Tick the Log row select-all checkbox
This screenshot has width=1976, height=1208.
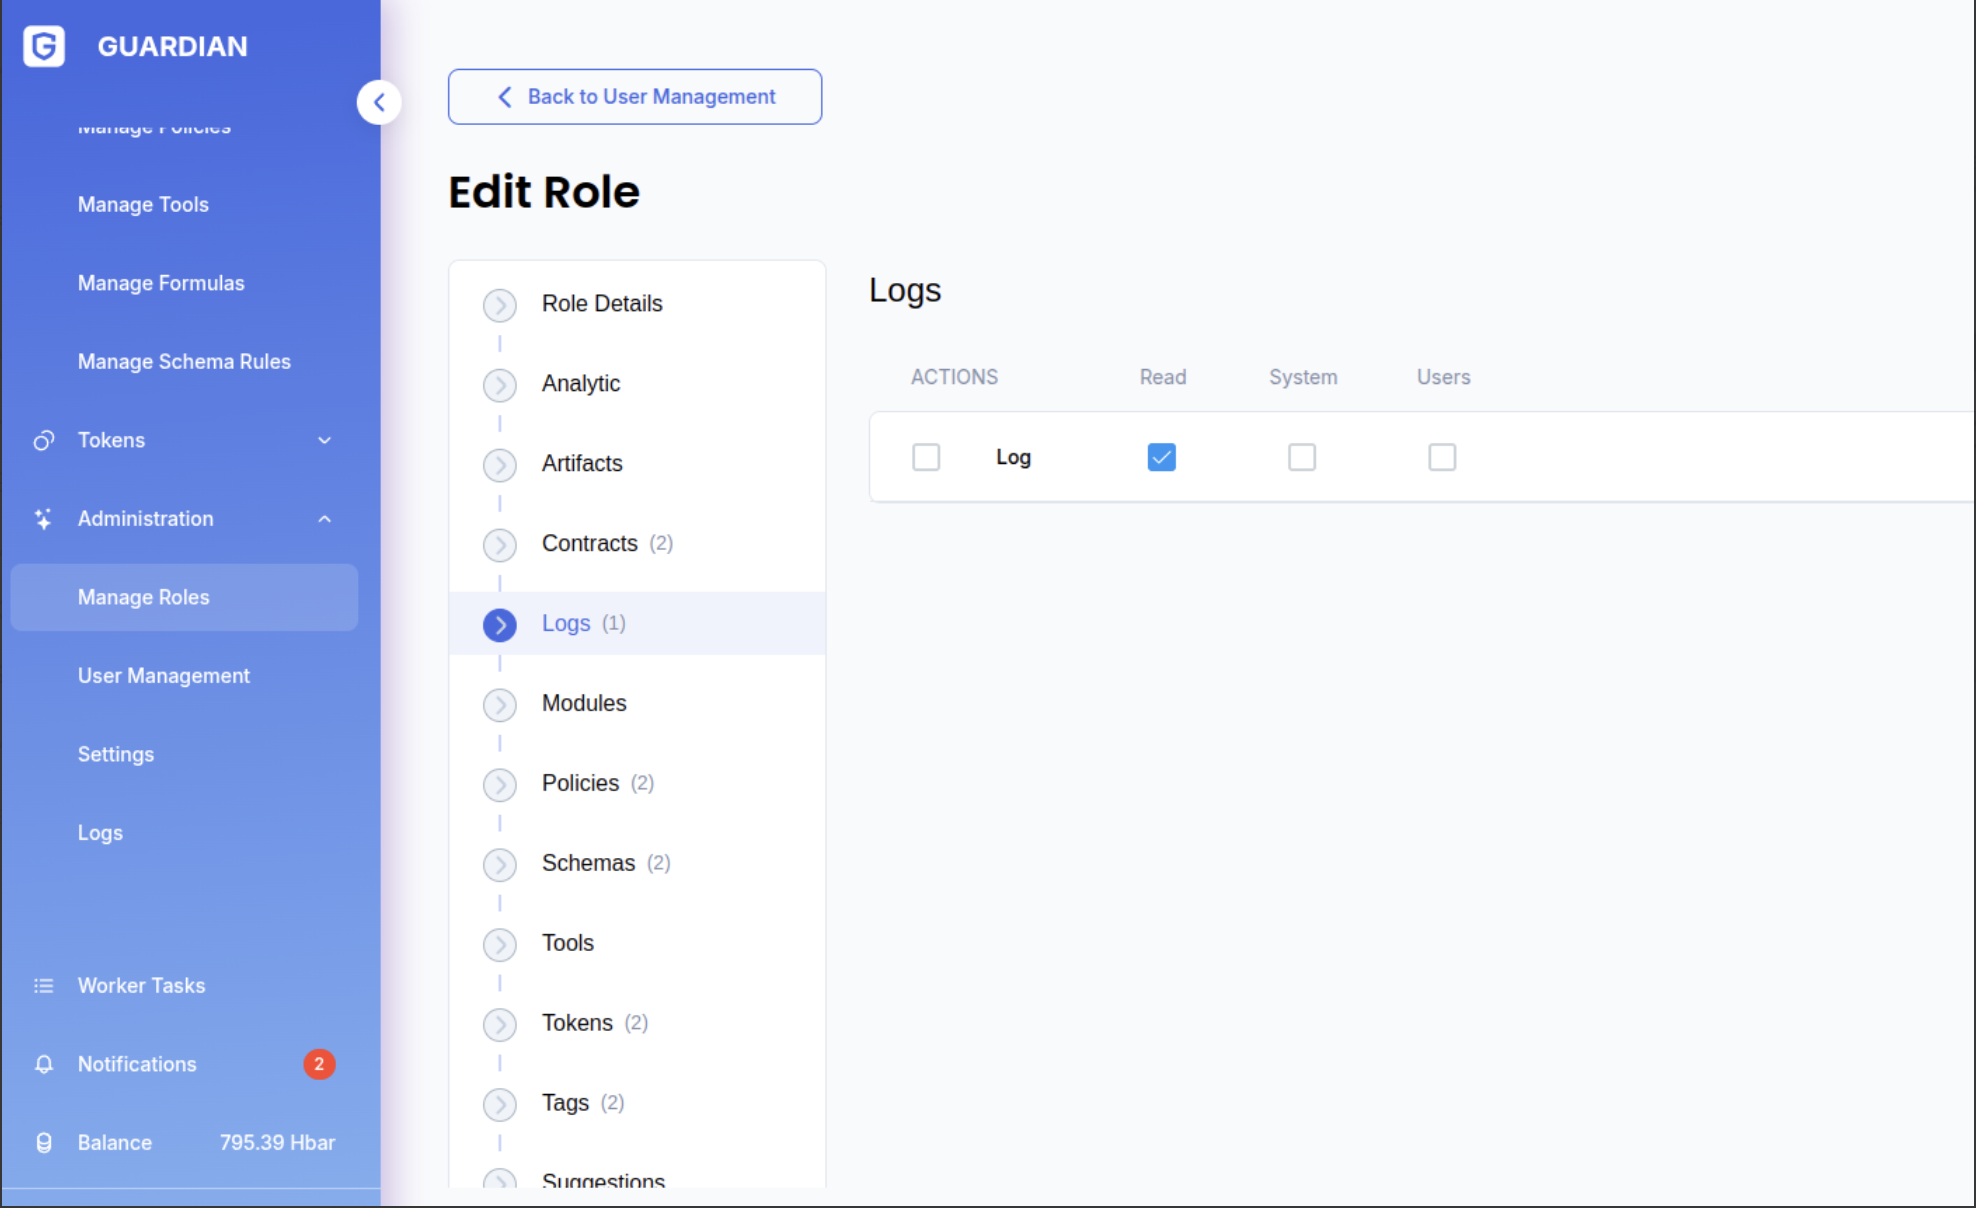(x=926, y=457)
